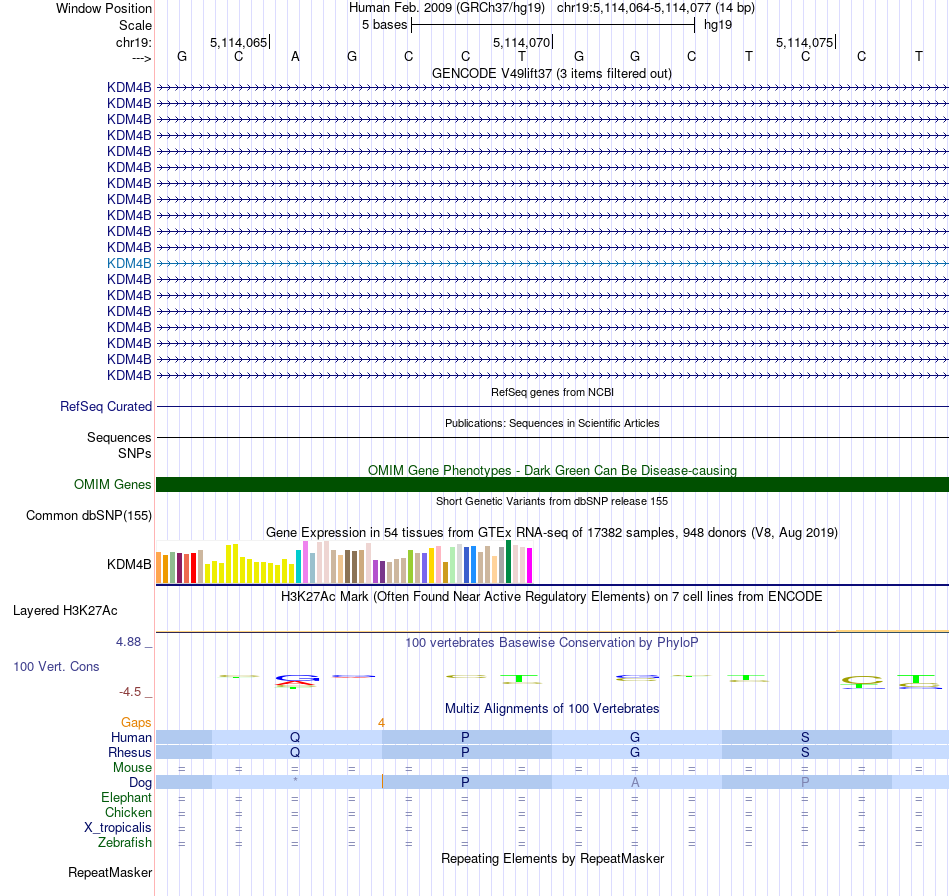Click the OMIM Genes track label

pos(113,485)
